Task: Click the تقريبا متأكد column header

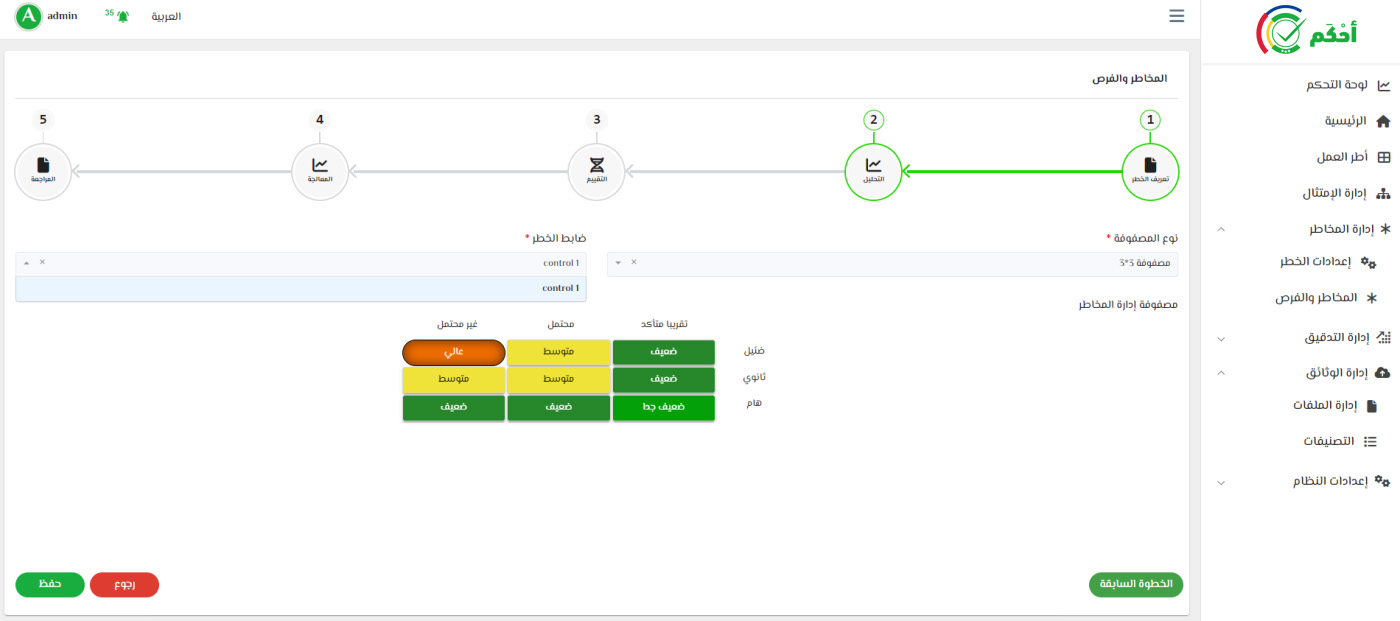Action: coord(664,324)
